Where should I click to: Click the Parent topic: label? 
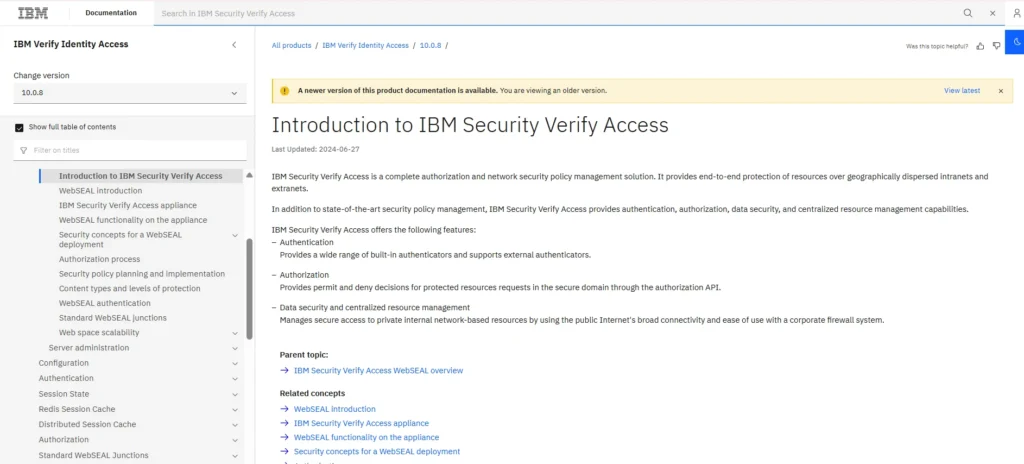(304, 355)
